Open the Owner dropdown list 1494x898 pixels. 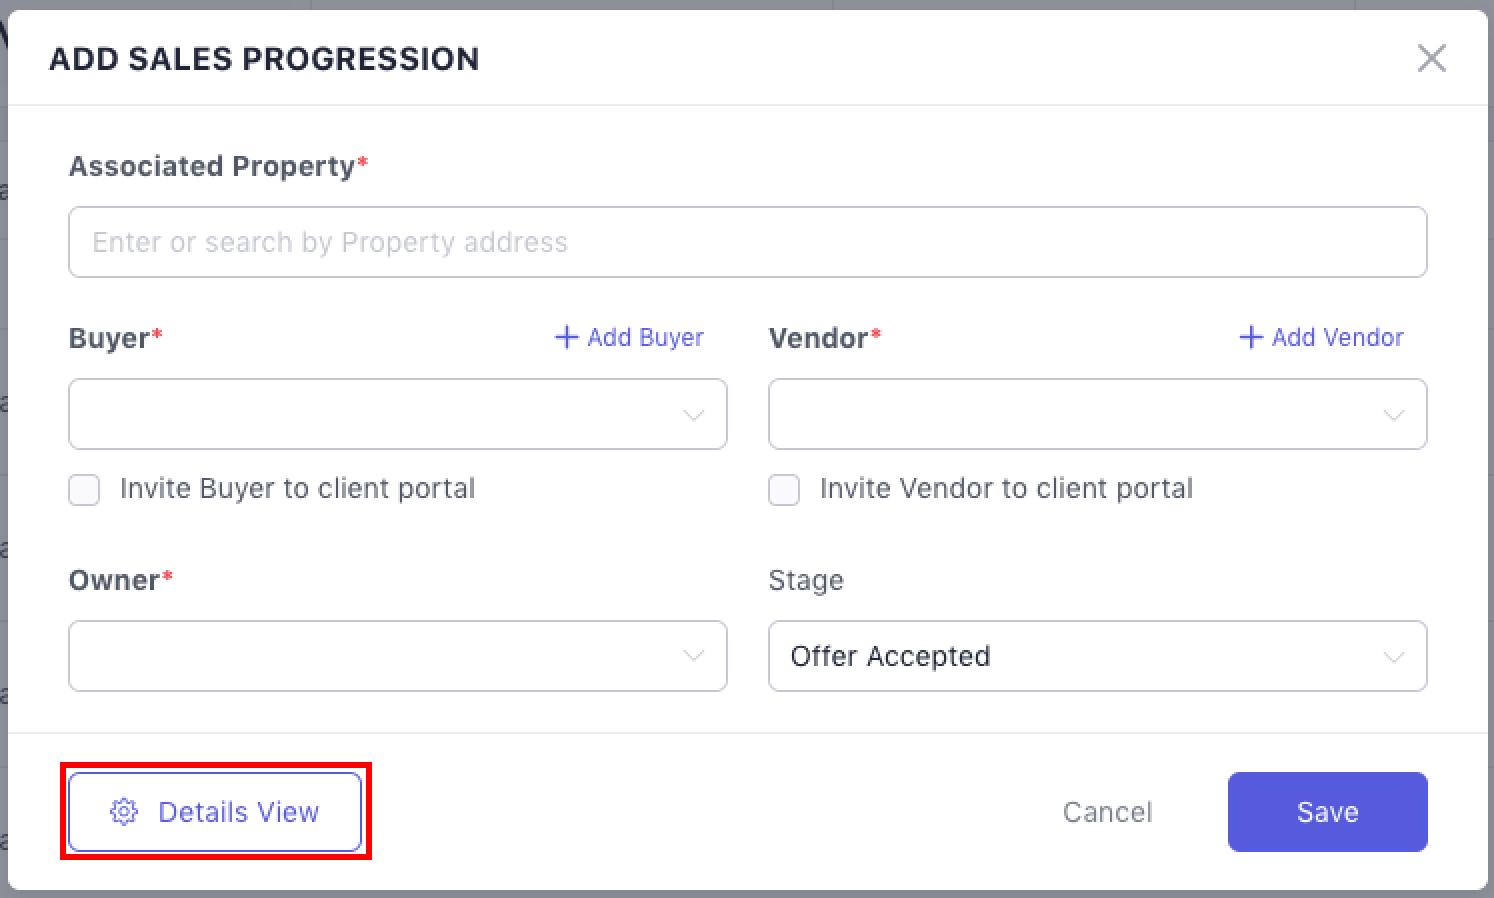point(380,656)
